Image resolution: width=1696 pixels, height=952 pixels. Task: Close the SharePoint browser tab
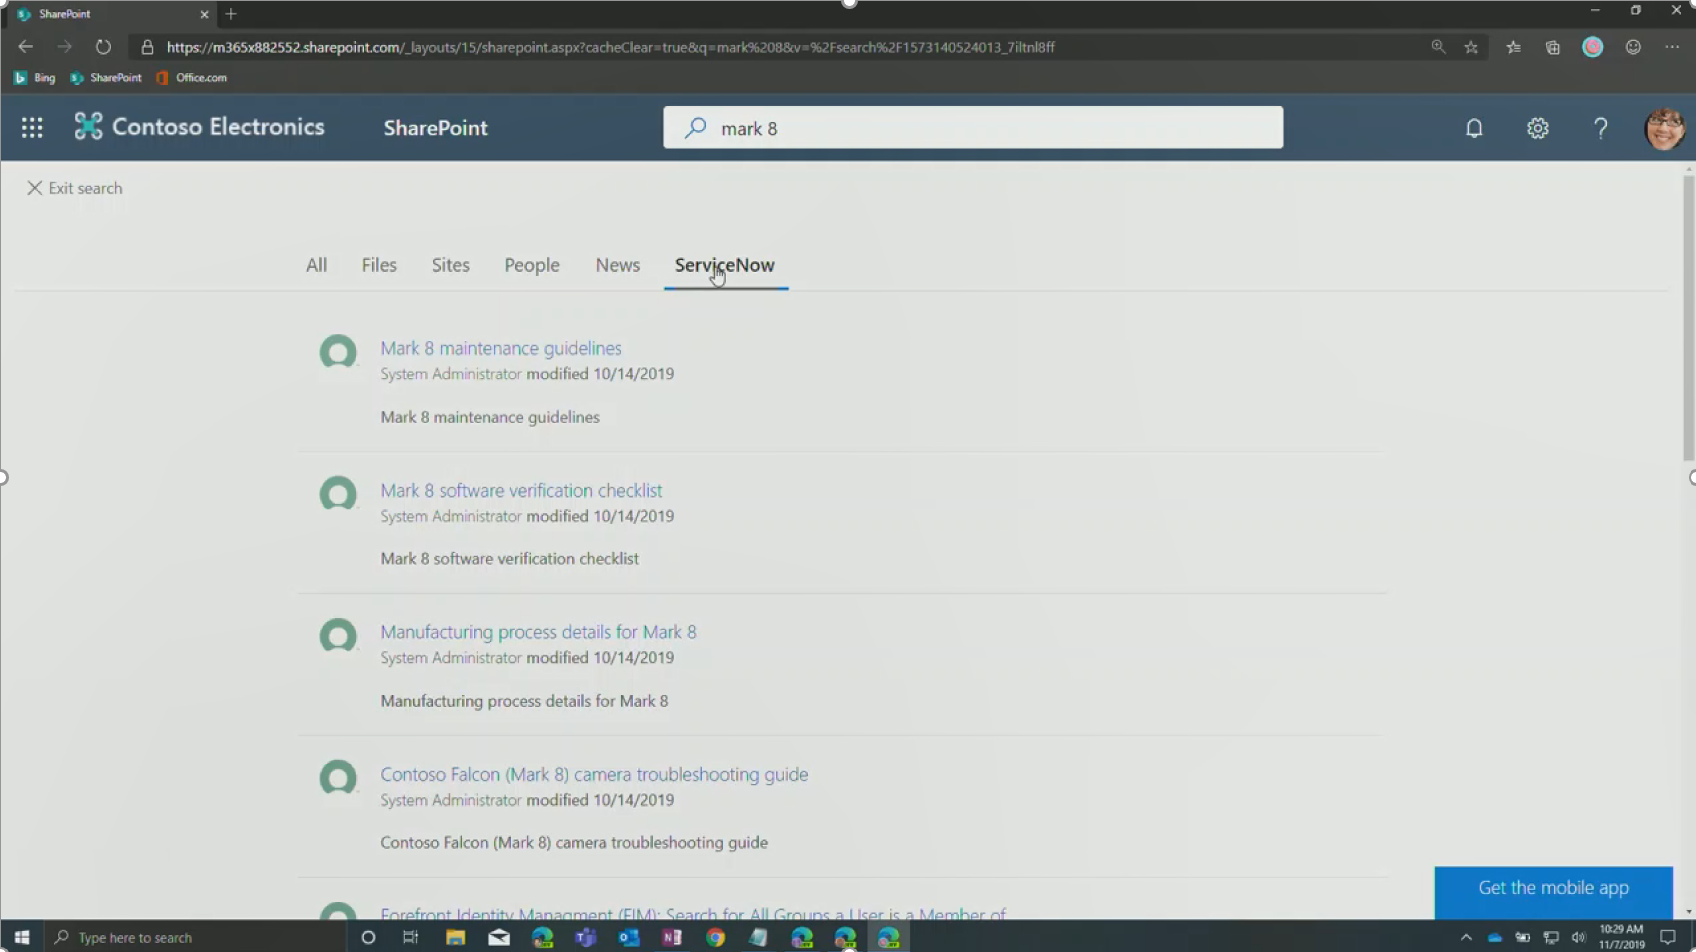(204, 14)
